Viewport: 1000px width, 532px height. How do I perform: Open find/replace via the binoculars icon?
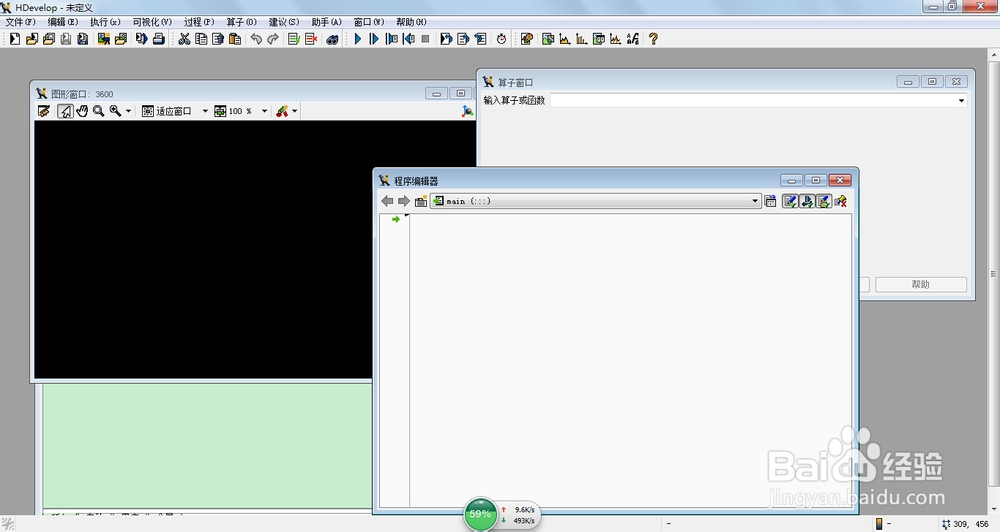tap(332, 39)
